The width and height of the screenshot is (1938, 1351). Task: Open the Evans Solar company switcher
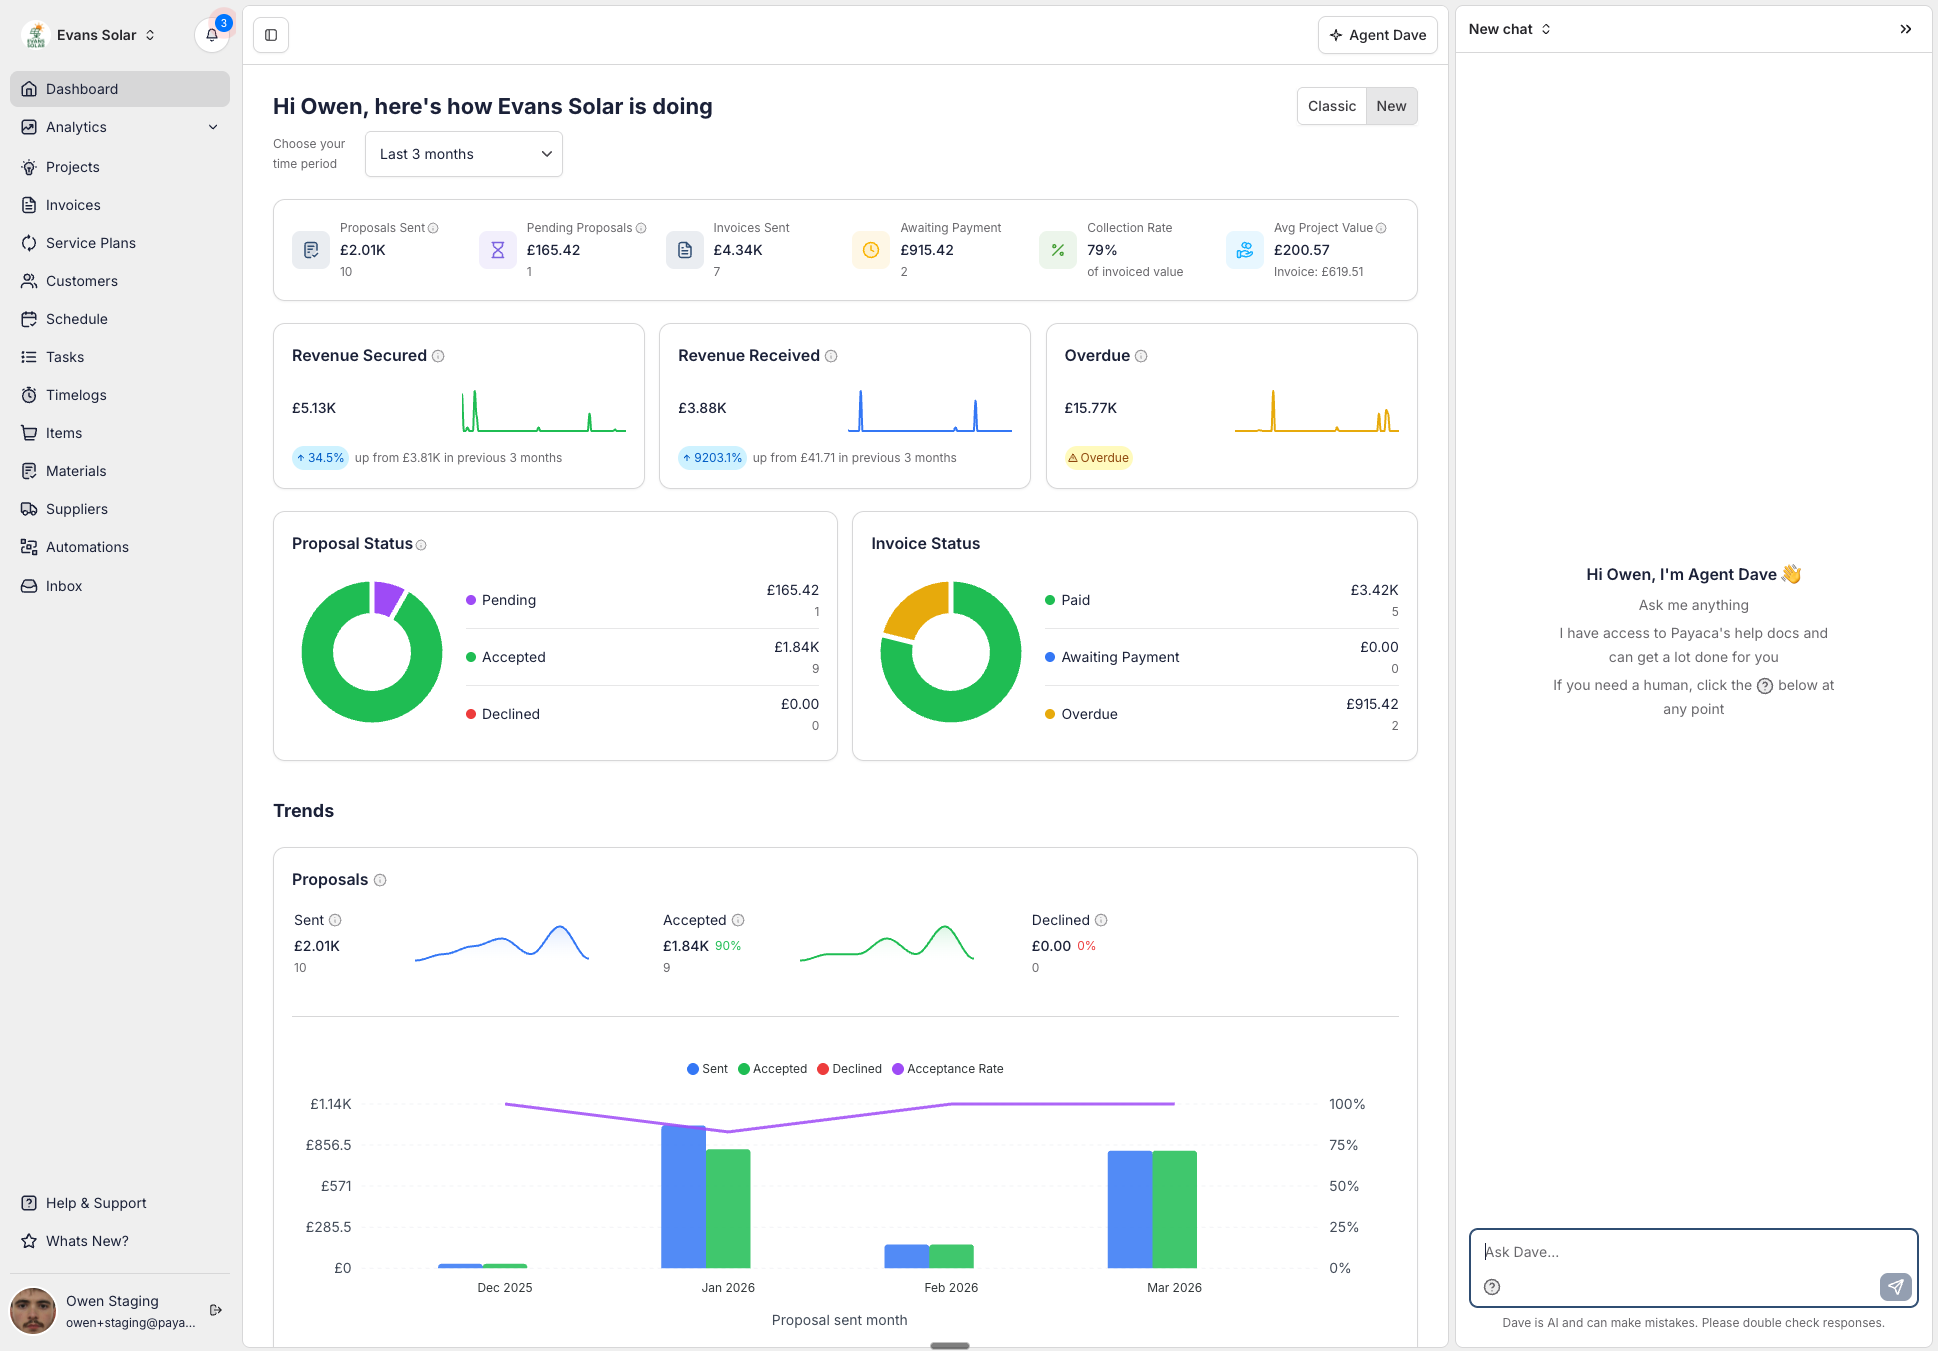pyautogui.click(x=97, y=35)
